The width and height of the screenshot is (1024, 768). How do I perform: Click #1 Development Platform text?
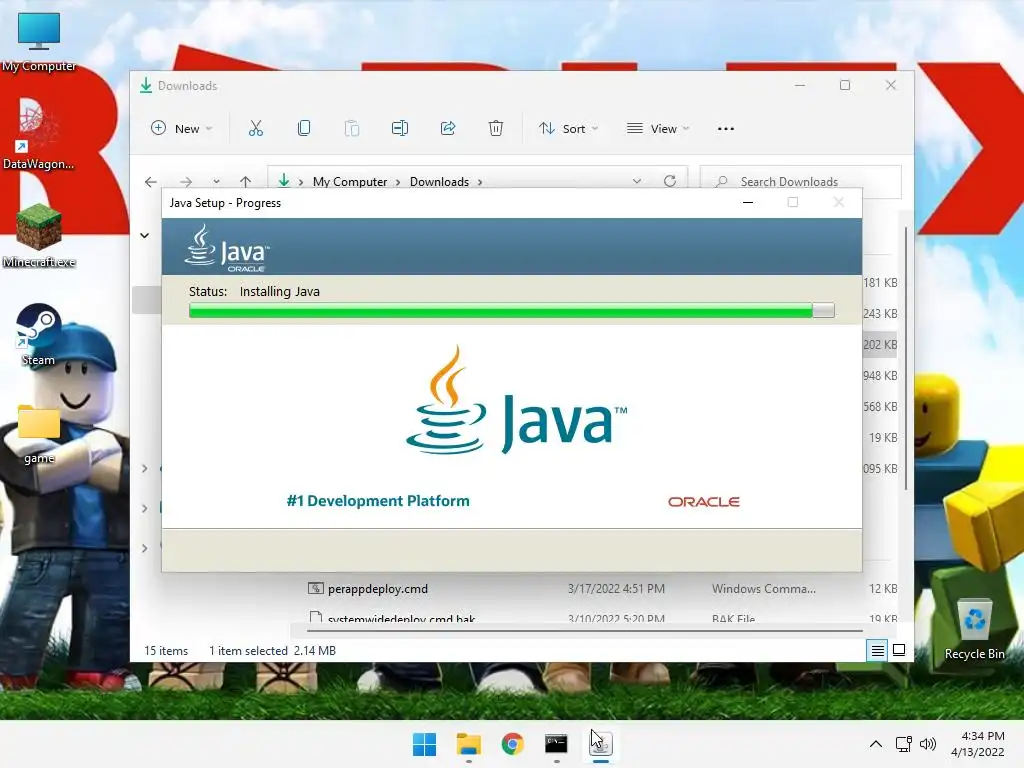378,501
